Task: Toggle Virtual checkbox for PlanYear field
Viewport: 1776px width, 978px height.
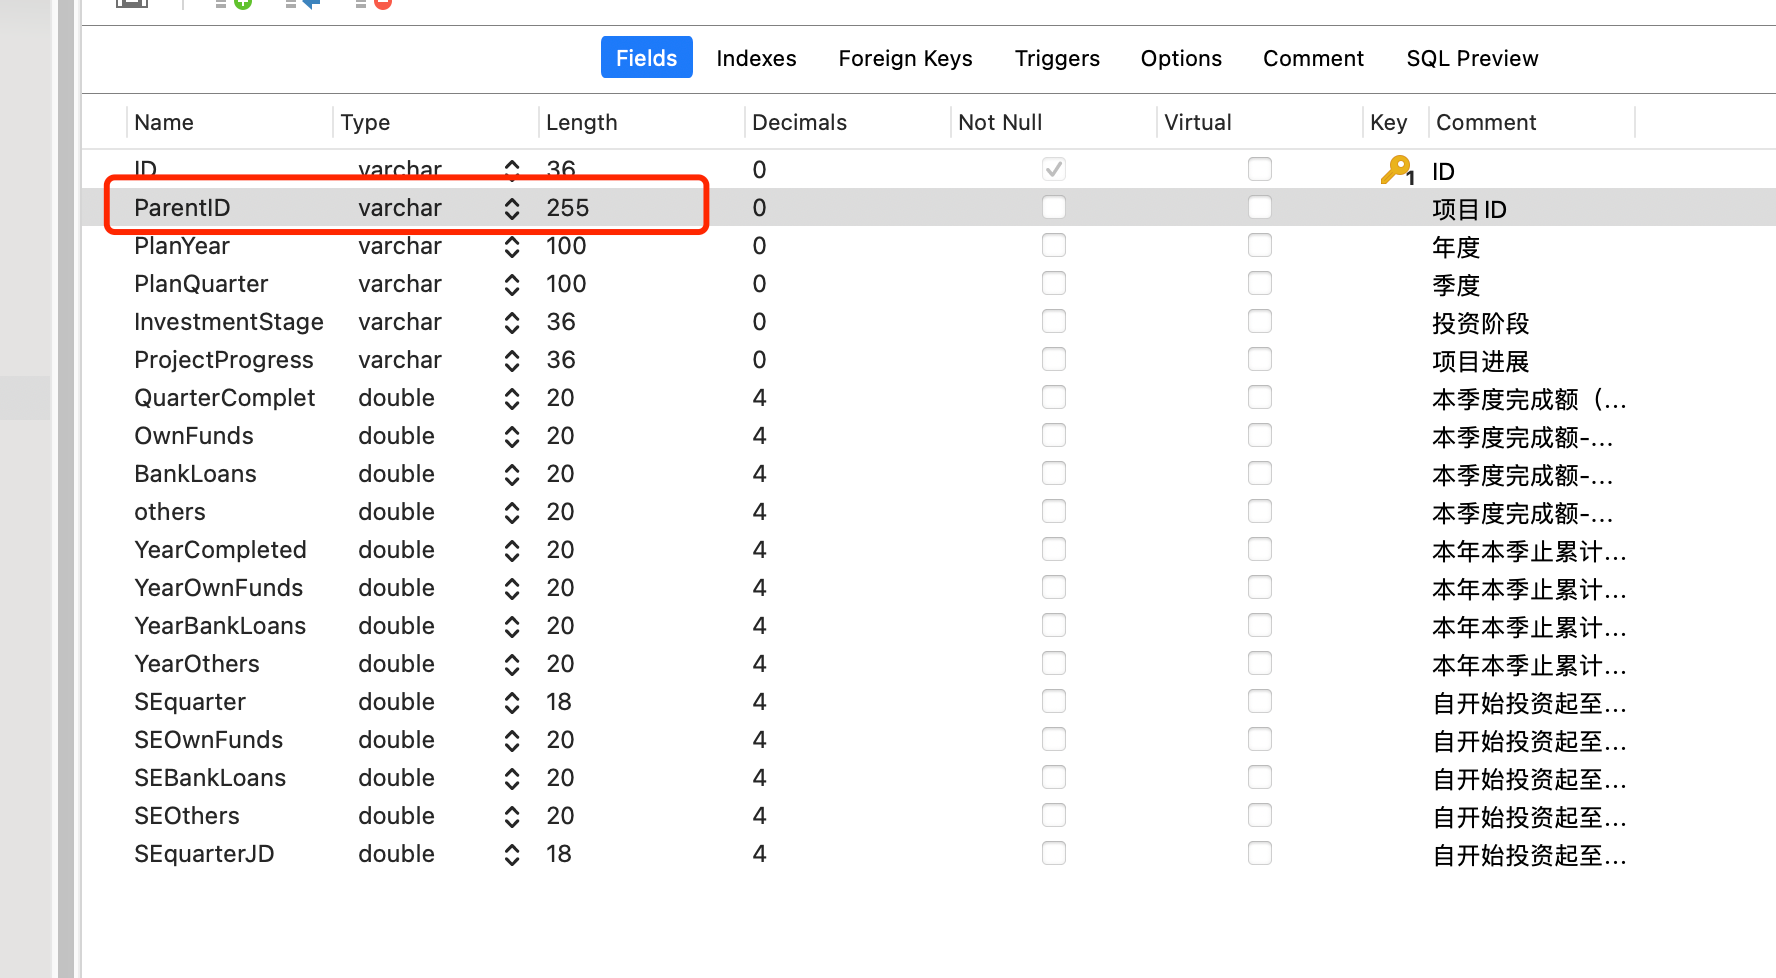Action: [1259, 245]
